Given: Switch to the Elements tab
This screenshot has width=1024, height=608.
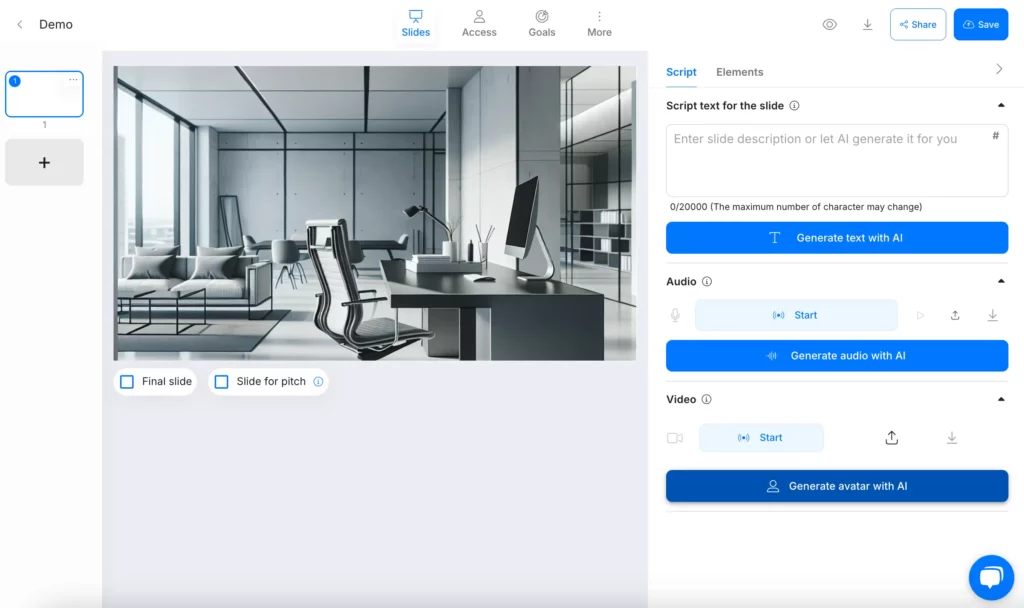Looking at the screenshot, I should 739,72.
